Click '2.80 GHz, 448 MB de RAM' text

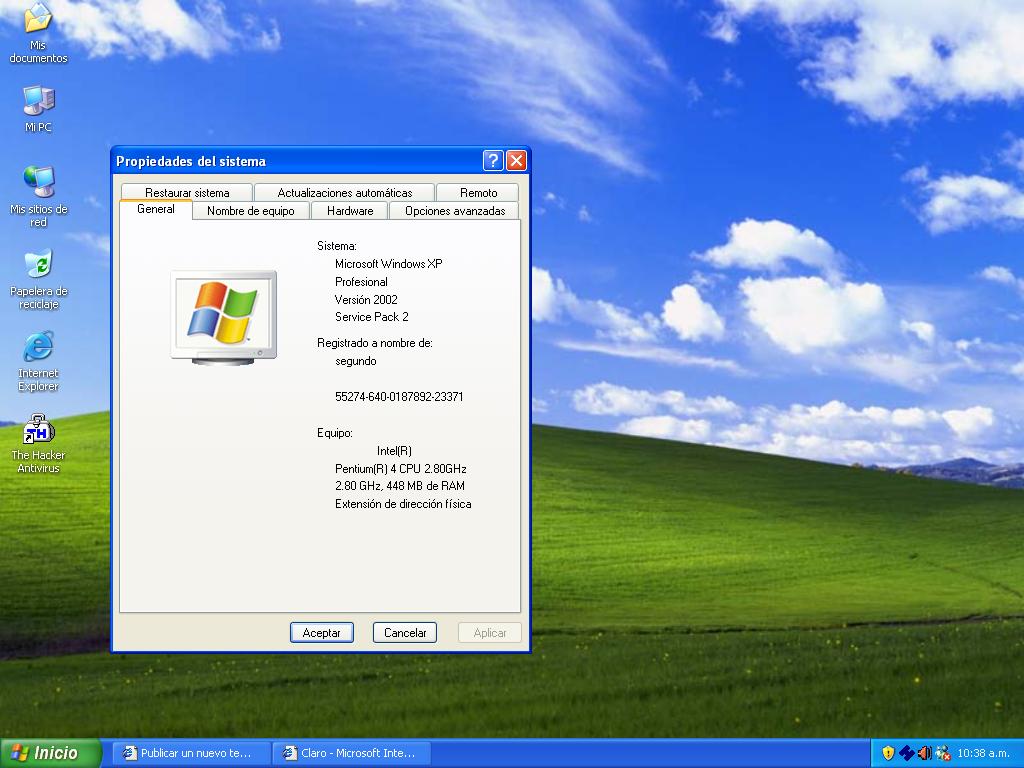point(400,486)
